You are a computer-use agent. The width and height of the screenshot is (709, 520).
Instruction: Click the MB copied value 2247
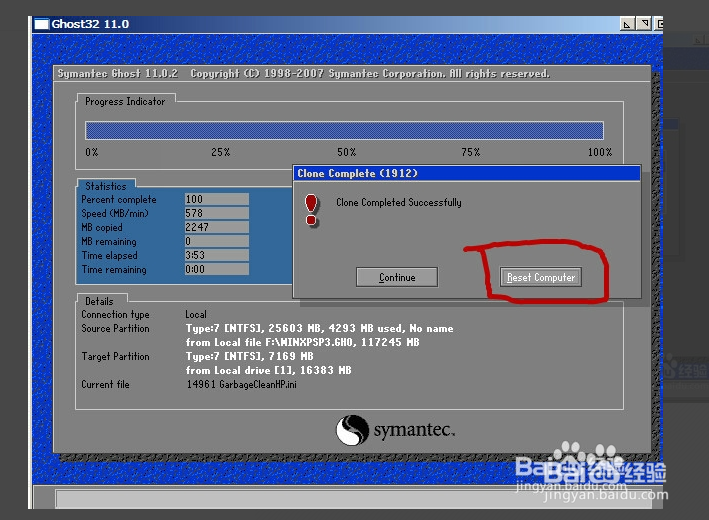coord(217,227)
